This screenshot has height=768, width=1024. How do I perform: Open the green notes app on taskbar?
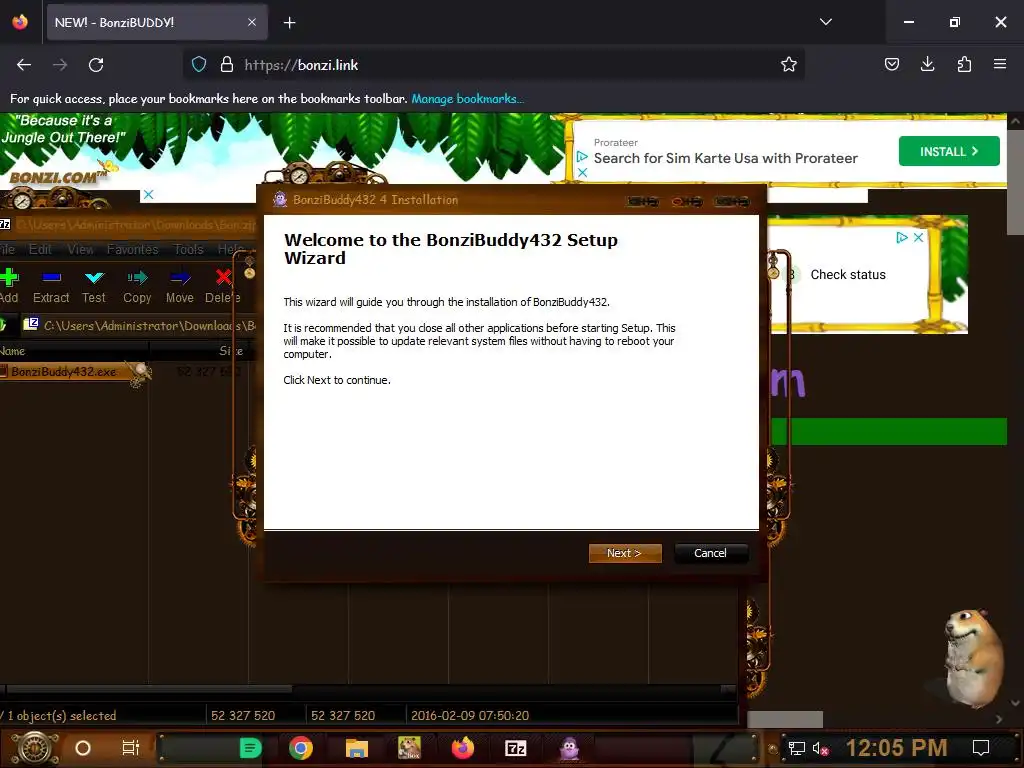250,748
